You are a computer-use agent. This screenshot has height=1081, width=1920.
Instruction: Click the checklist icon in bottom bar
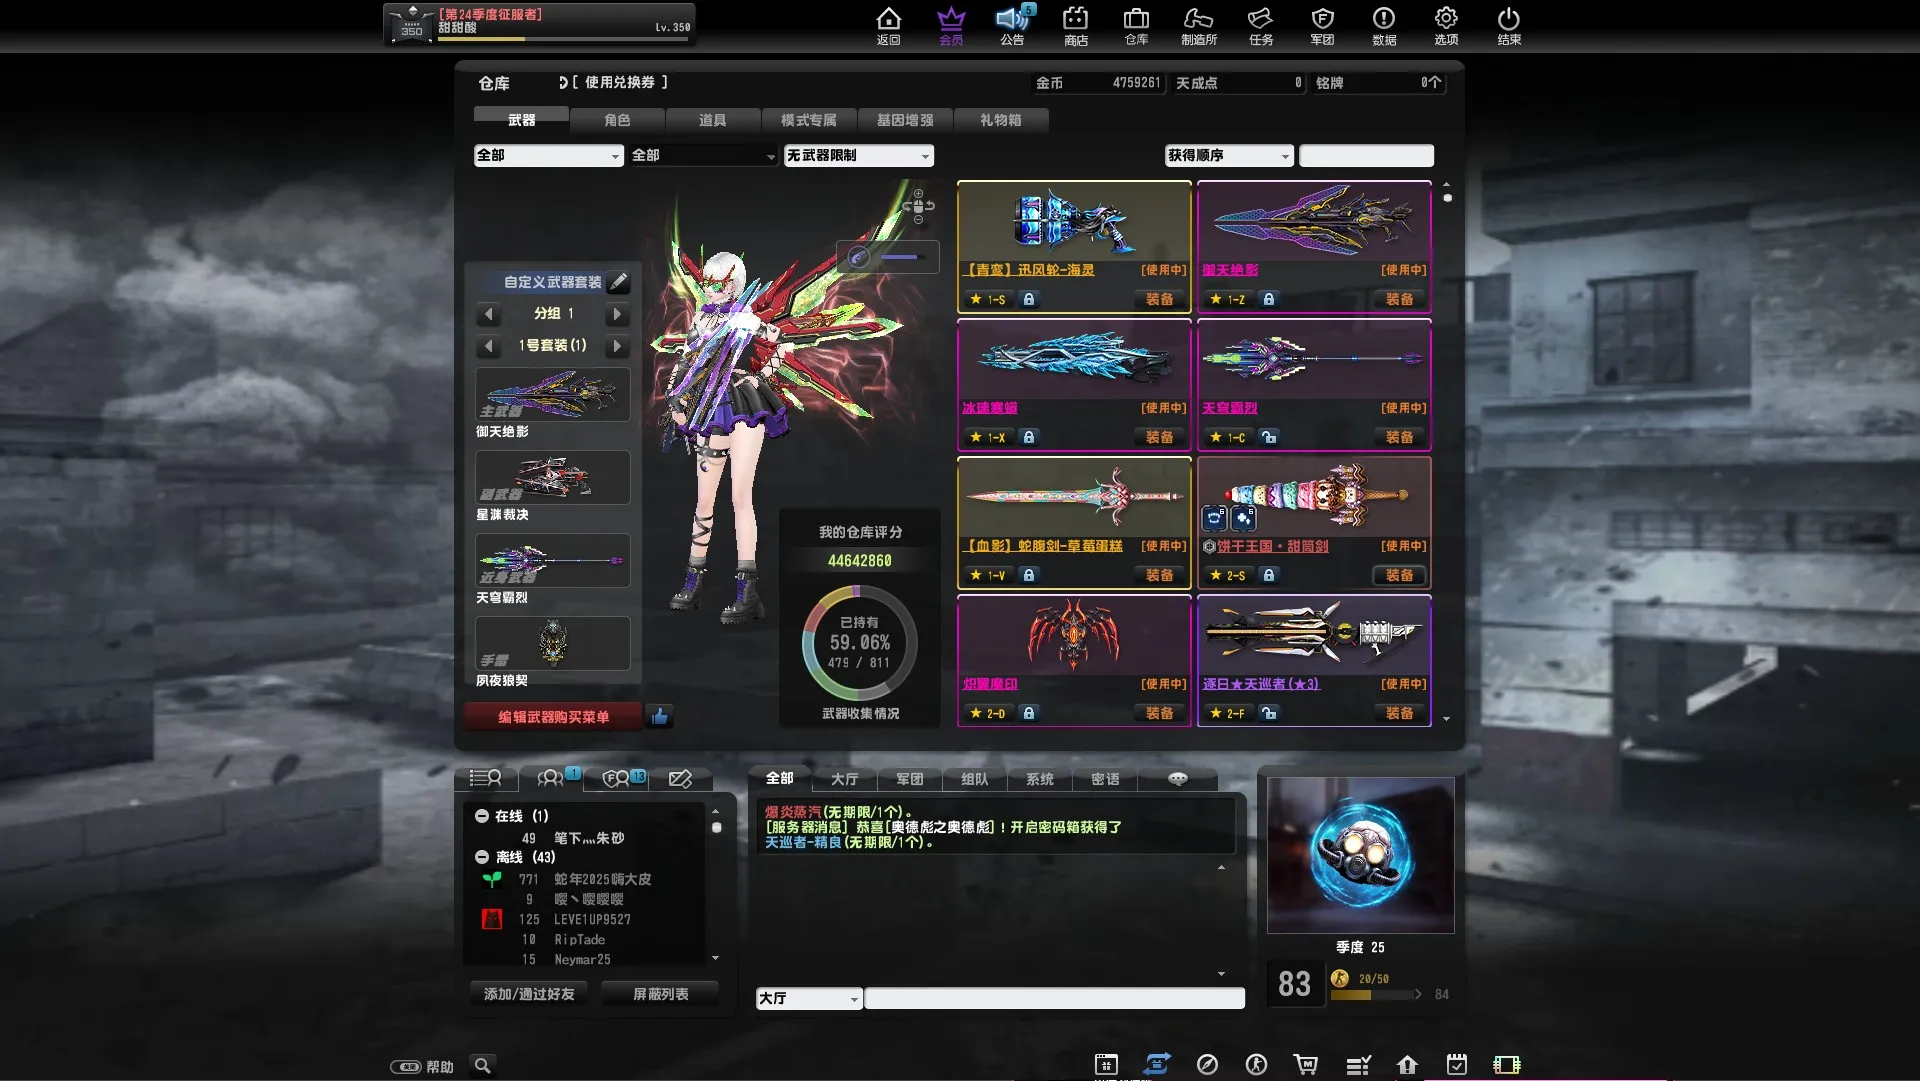(x=1357, y=1065)
